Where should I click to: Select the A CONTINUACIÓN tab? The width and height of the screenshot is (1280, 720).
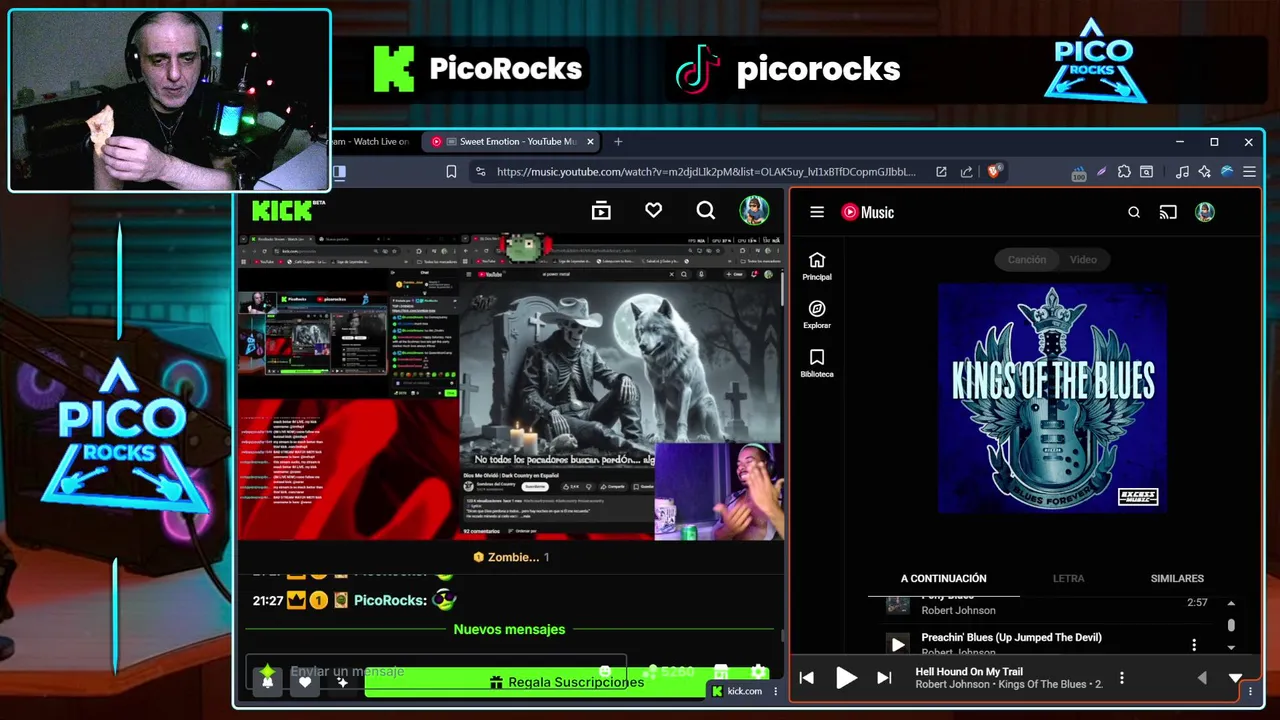click(943, 578)
